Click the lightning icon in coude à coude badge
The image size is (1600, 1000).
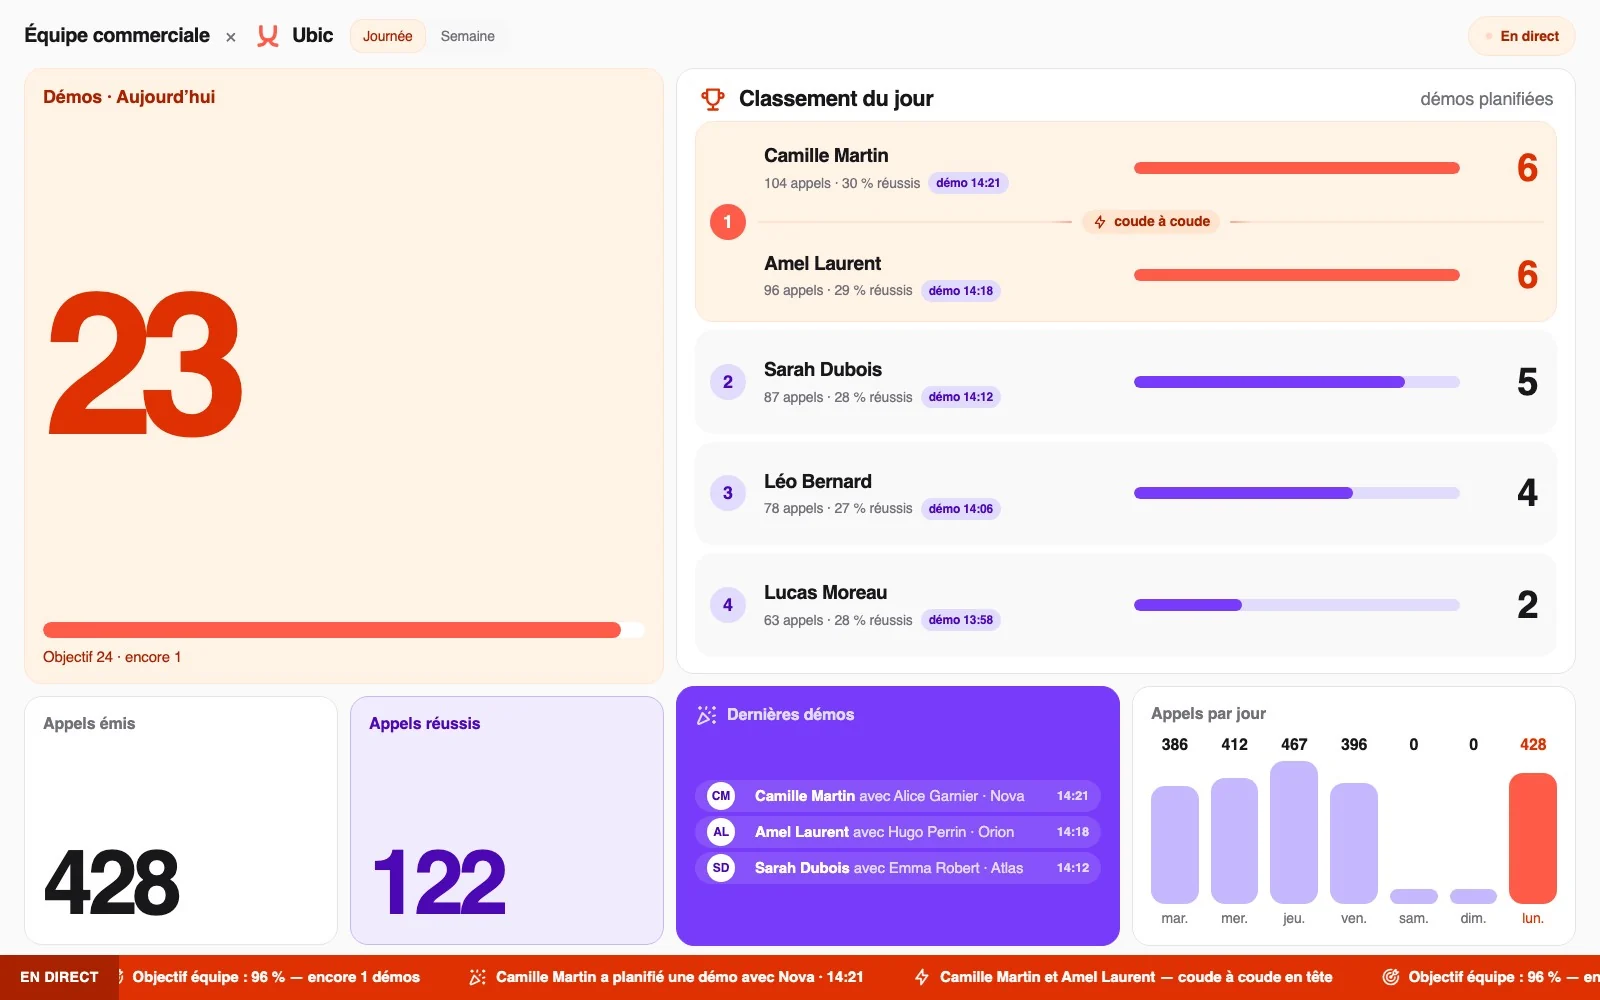pyautogui.click(x=1100, y=222)
